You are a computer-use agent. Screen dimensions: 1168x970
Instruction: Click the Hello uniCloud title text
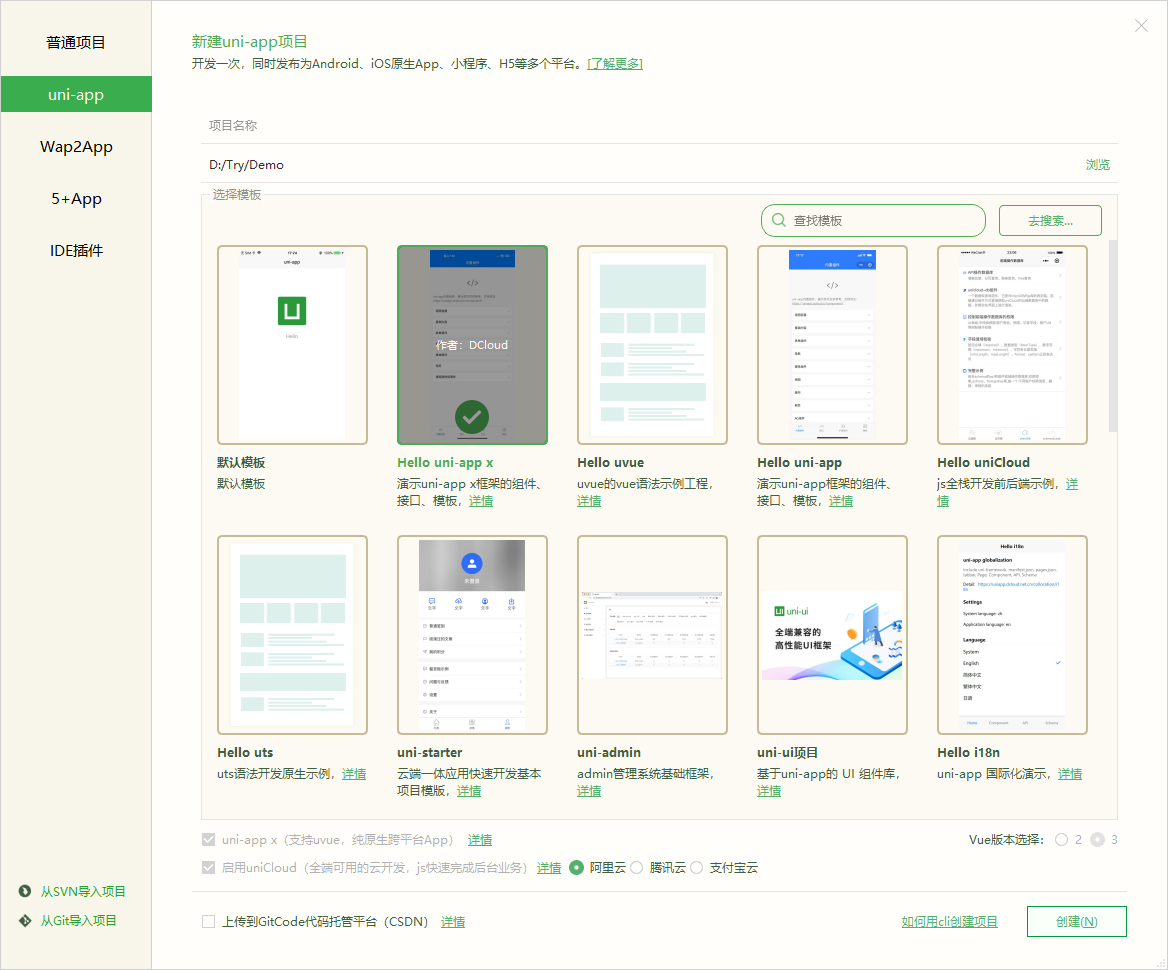coord(983,462)
